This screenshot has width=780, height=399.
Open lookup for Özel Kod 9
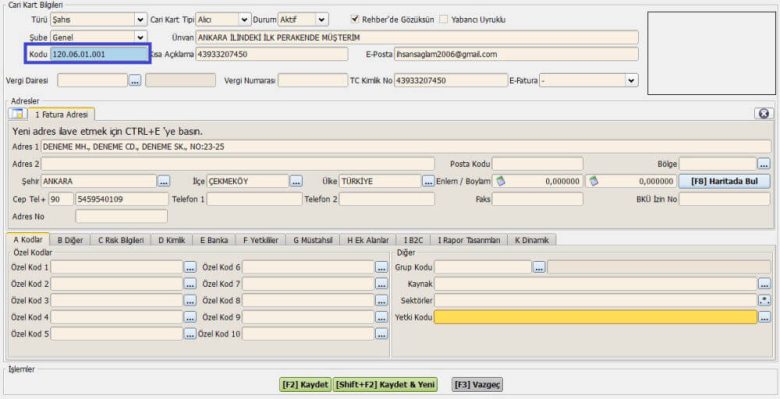382,317
